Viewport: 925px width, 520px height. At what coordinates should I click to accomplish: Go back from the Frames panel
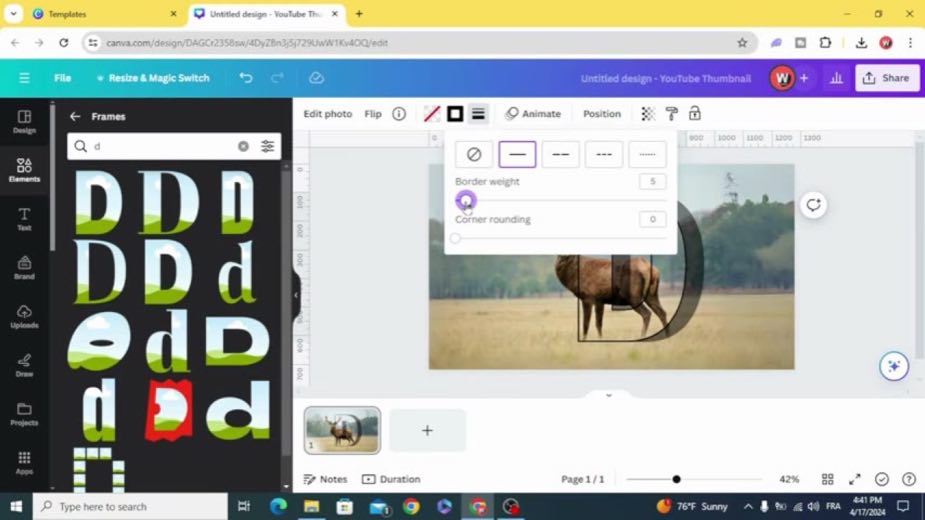click(x=75, y=116)
